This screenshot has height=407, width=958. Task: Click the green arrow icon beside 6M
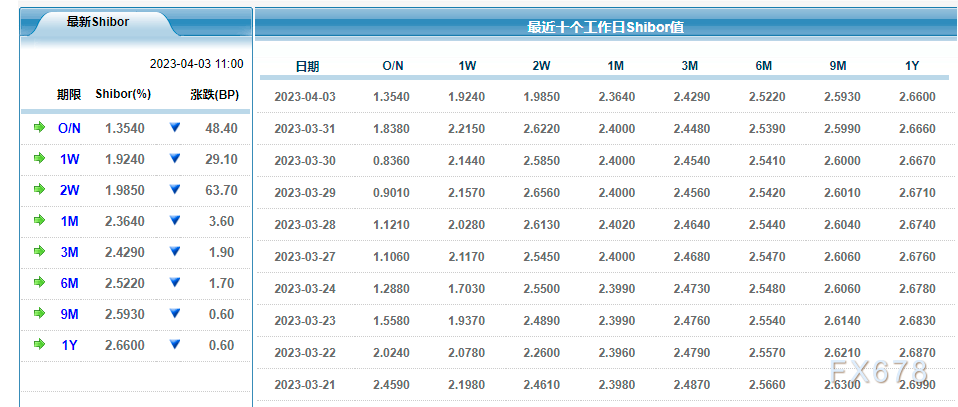click(40, 282)
